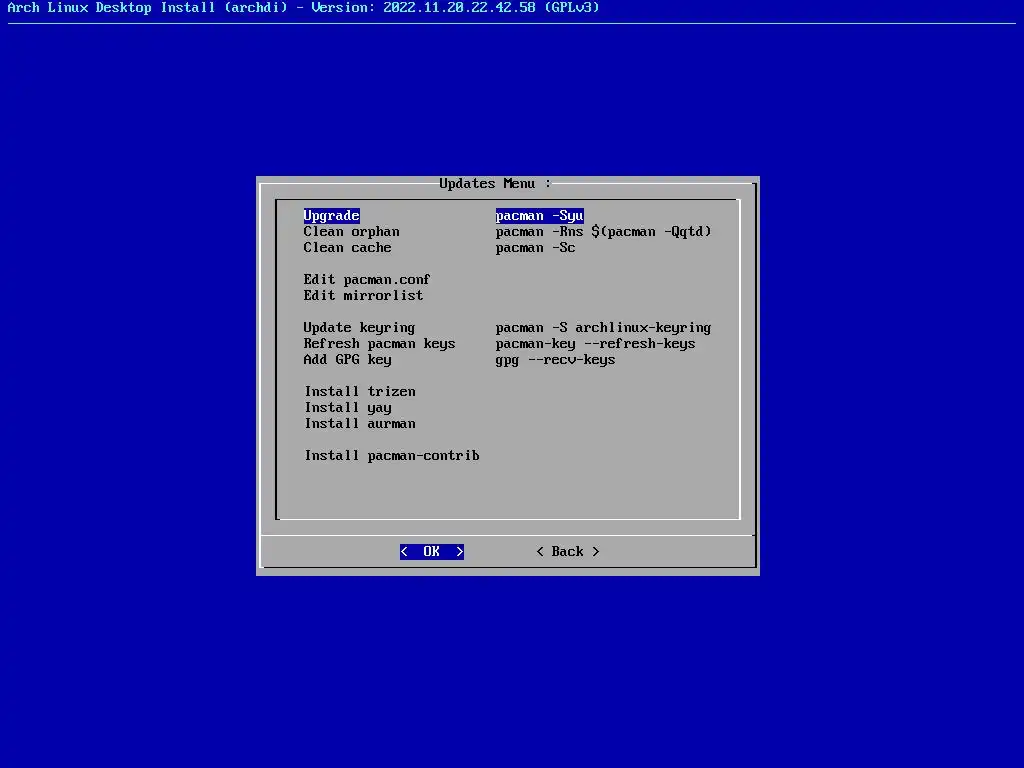Screen dimensions: 1024x768
Task: Go back using the Back button
Action: point(568,551)
